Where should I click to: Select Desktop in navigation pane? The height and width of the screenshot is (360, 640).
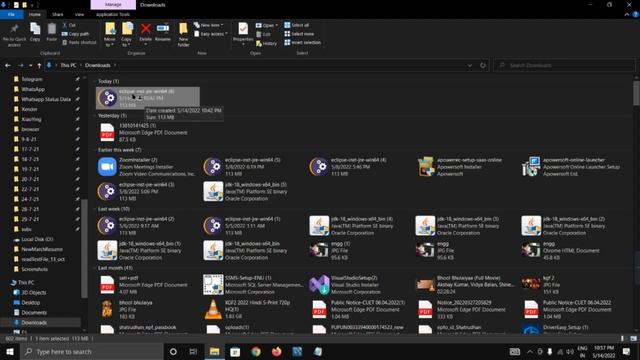(31, 302)
